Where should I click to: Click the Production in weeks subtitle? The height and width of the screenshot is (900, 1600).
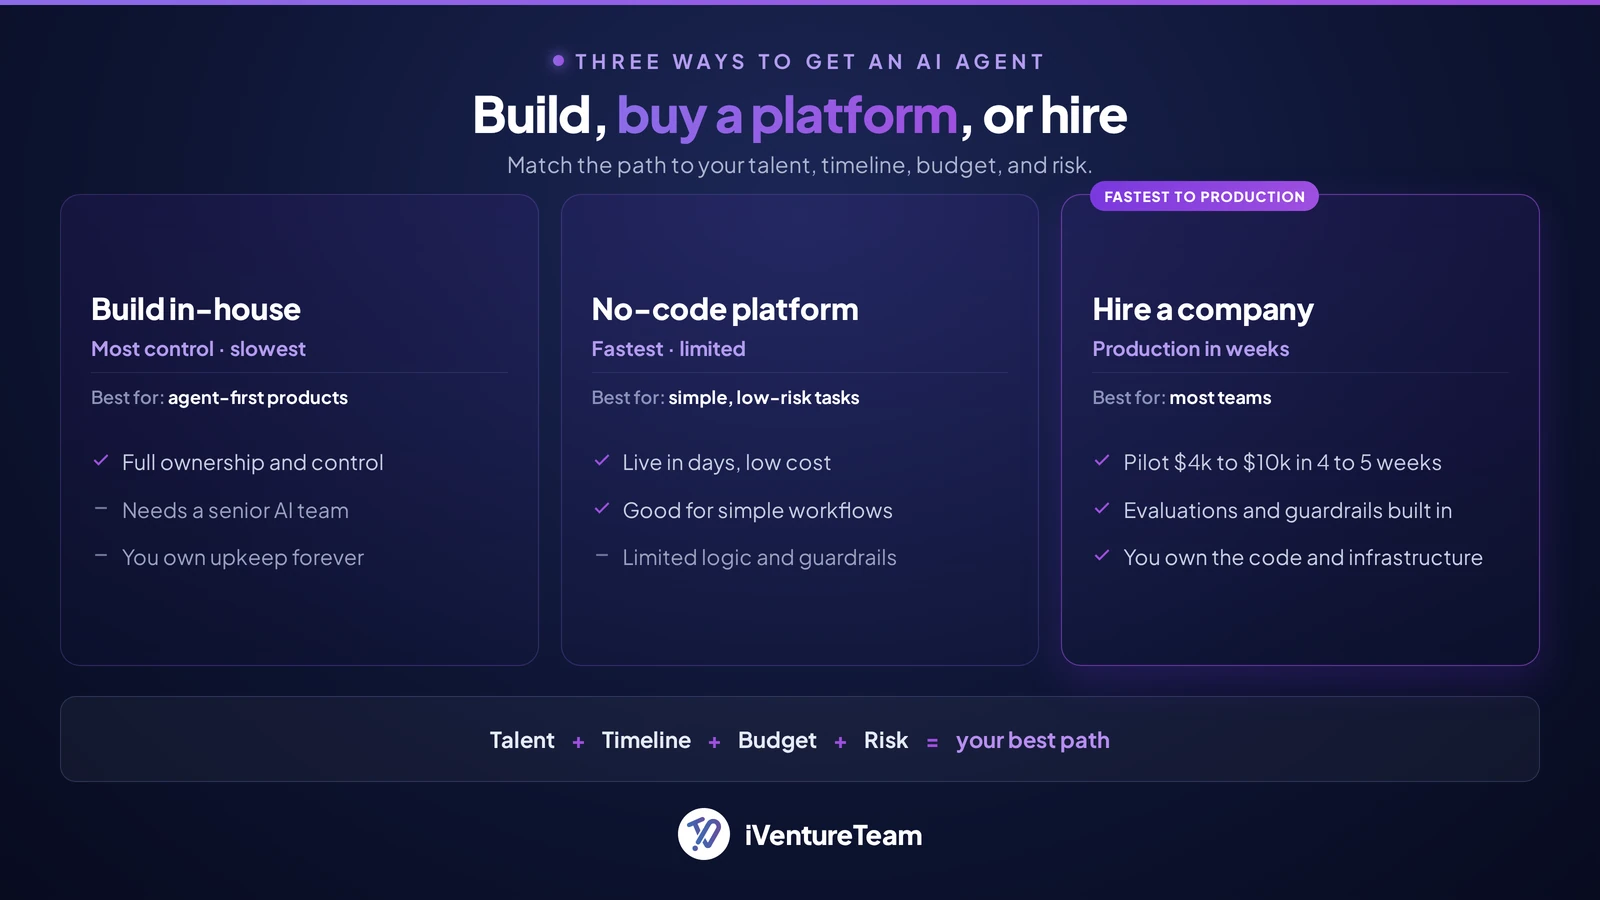[1191, 349]
